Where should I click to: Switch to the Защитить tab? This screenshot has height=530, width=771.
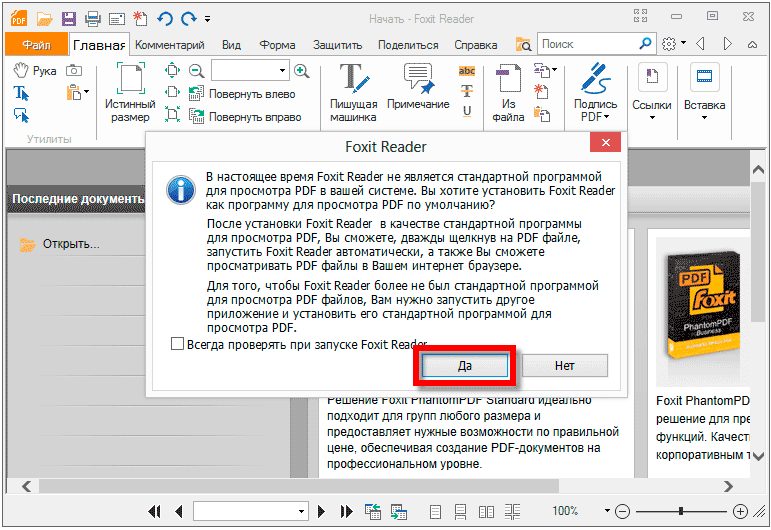[x=337, y=45]
